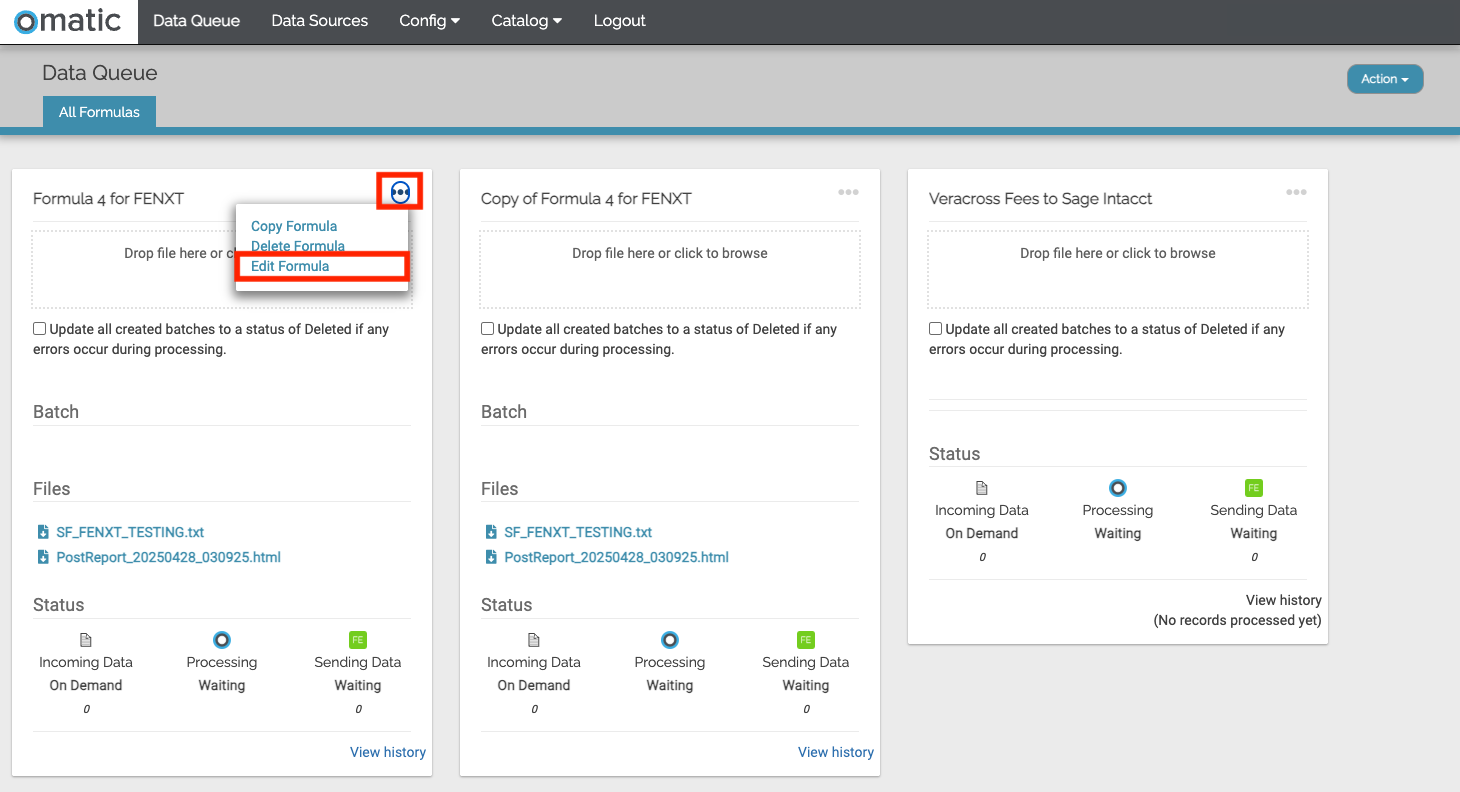Click 'On Demand' text in Veracross card
1460x792 pixels.
coord(982,533)
